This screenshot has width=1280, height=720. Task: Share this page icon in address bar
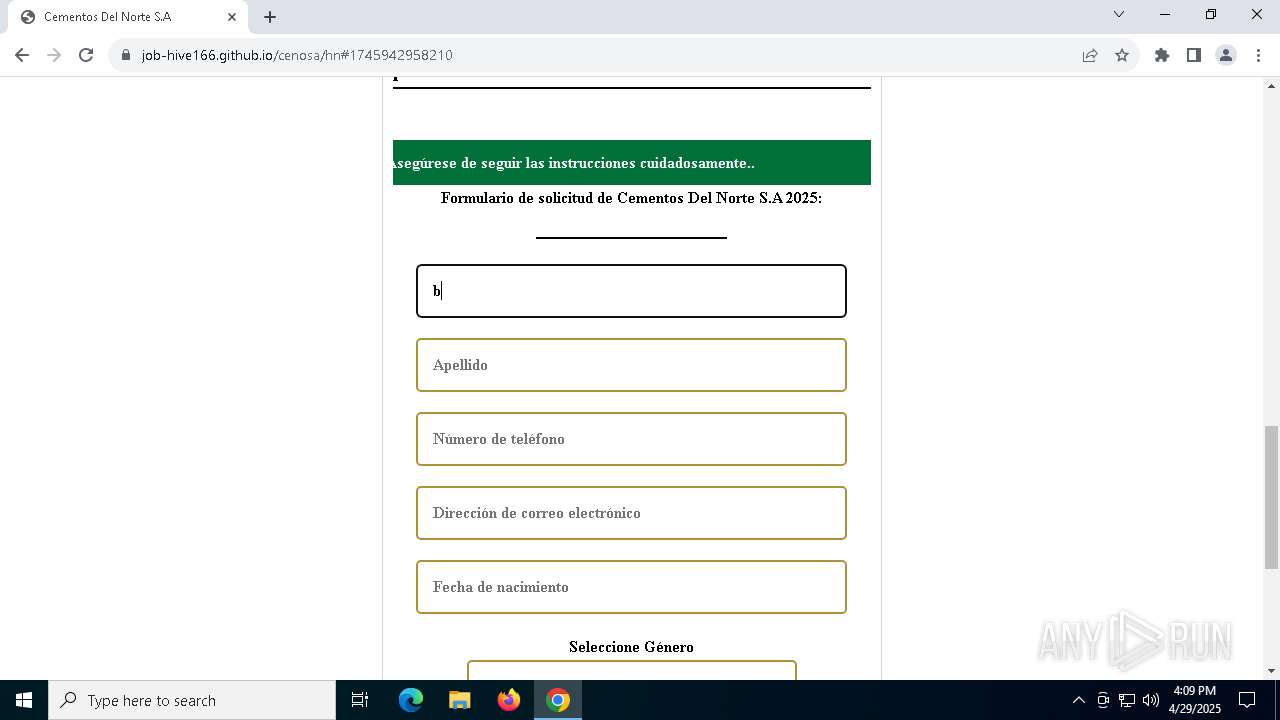(x=1090, y=55)
